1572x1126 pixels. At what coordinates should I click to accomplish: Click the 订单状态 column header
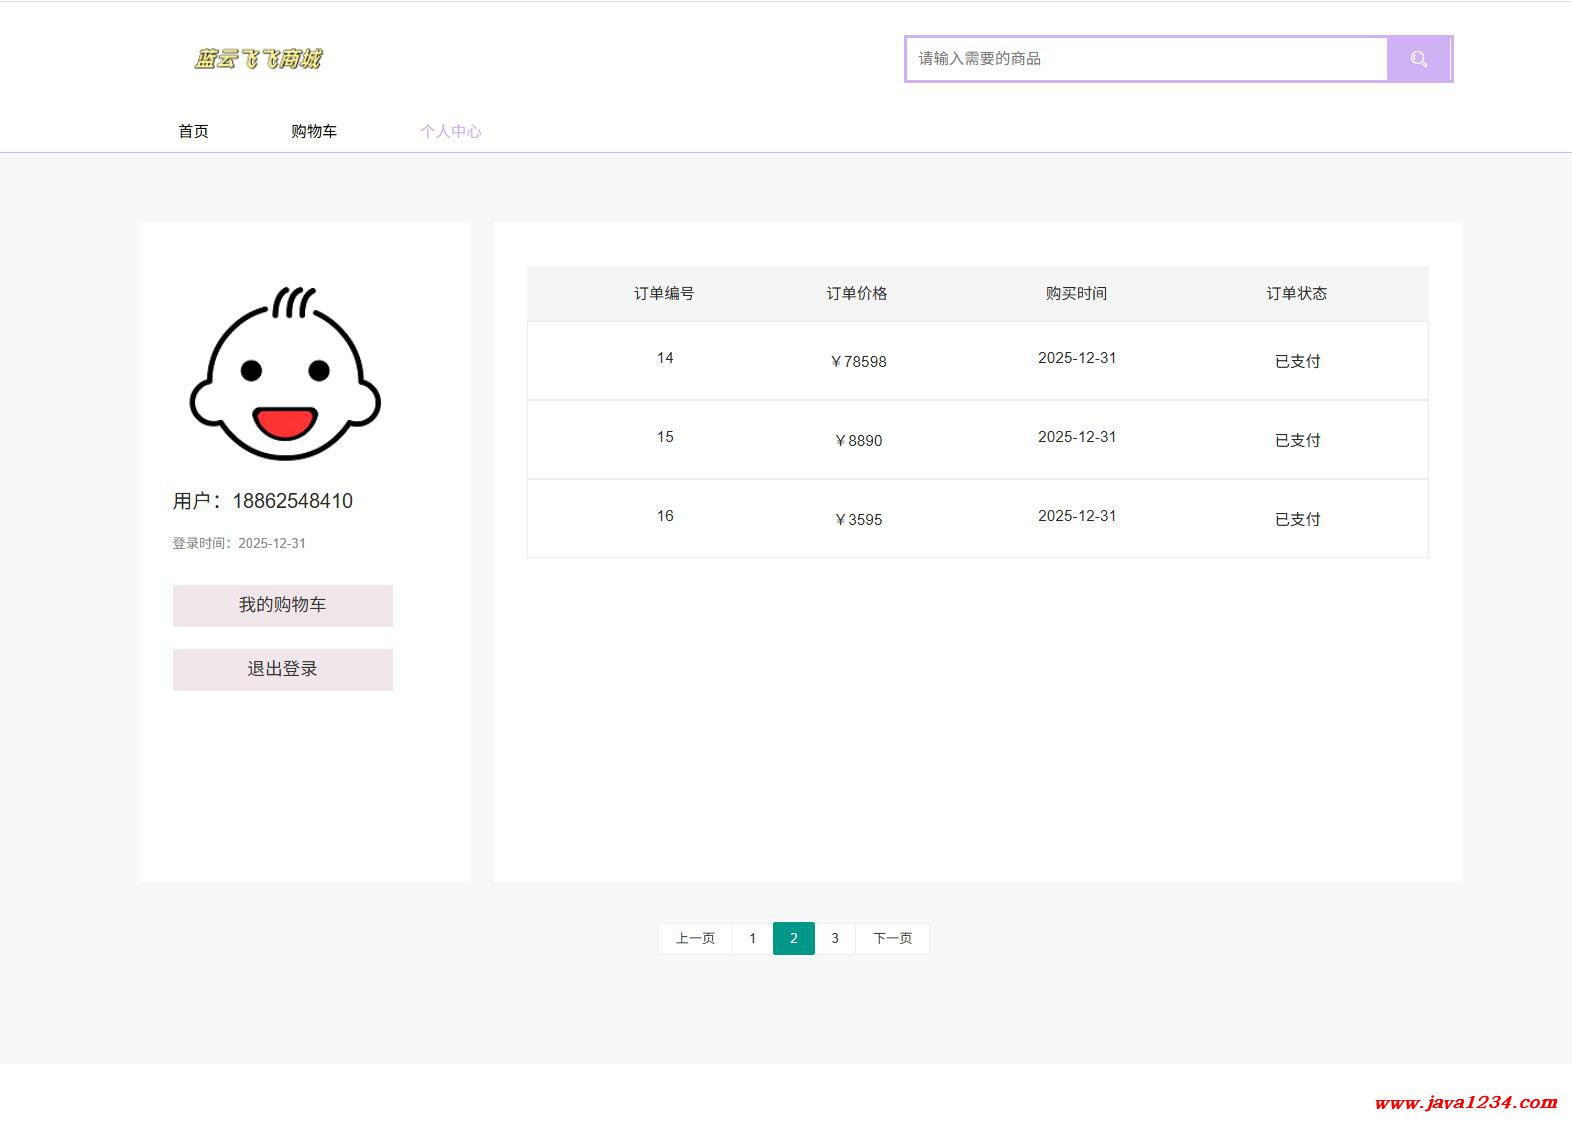pos(1296,293)
